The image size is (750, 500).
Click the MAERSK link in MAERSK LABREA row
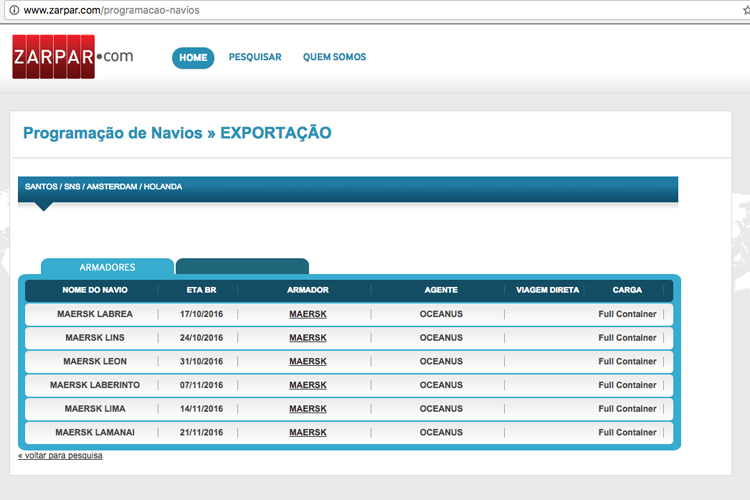point(308,314)
